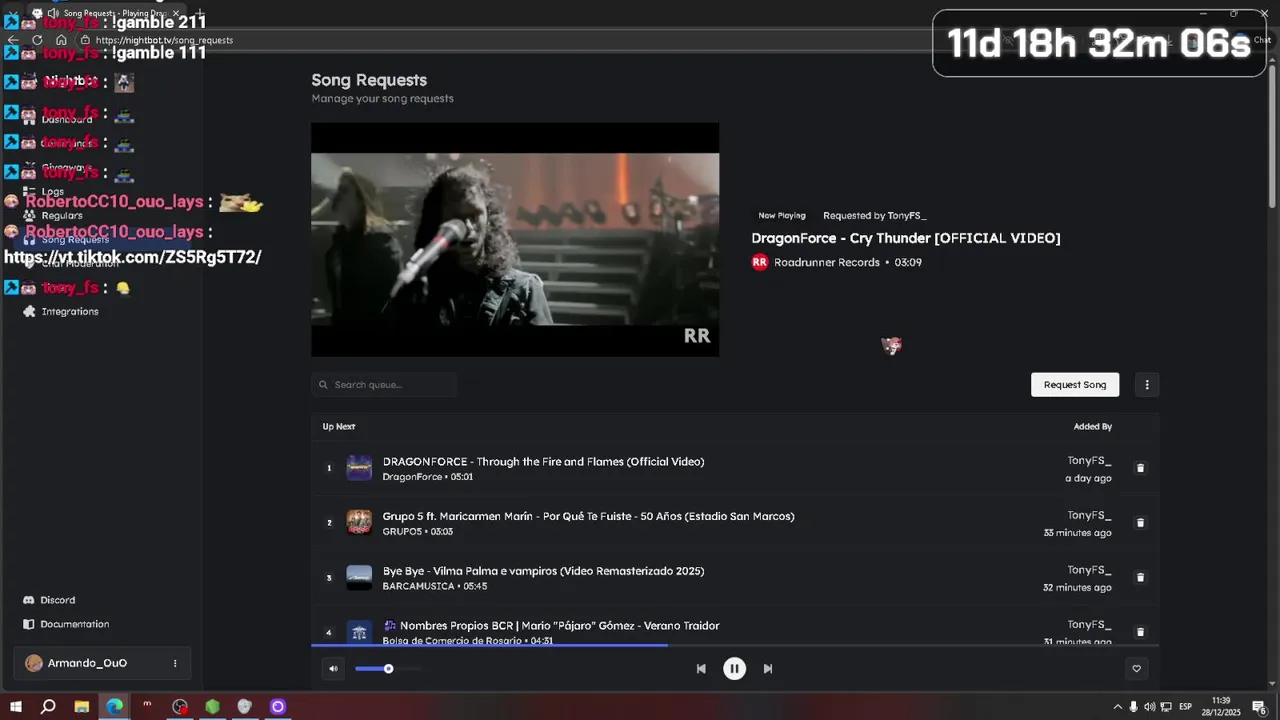Open the Logs sidebar item
The image size is (1280, 720).
click(x=52, y=191)
